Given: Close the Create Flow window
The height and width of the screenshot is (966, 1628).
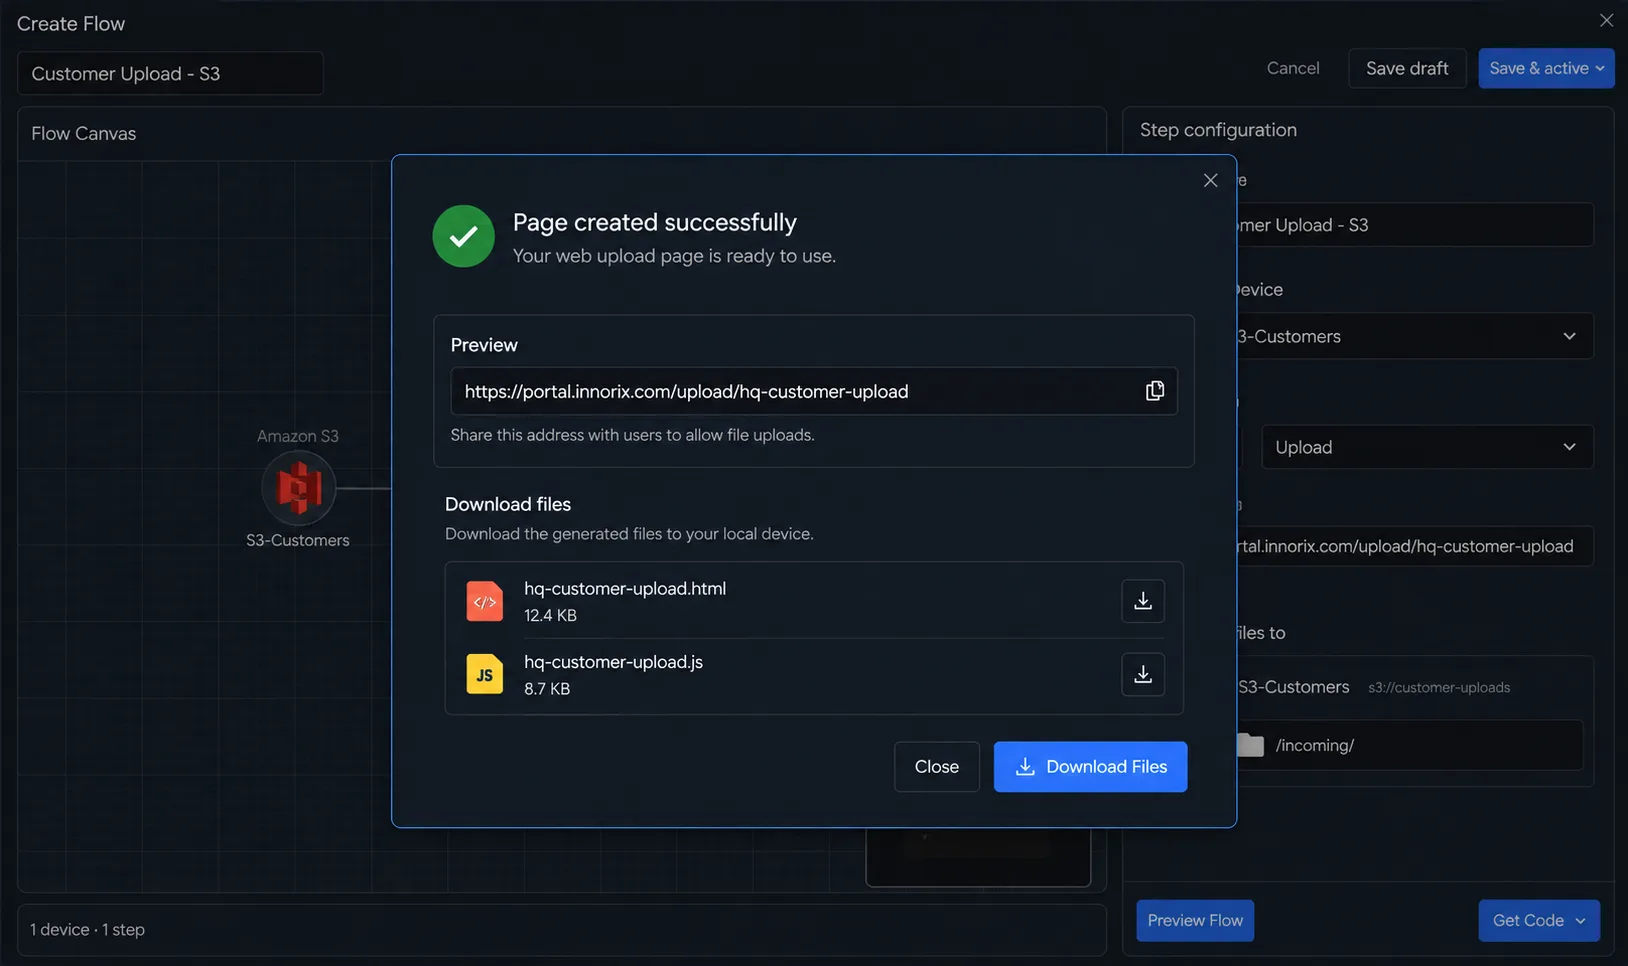Looking at the screenshot, I should point(1606,21).
